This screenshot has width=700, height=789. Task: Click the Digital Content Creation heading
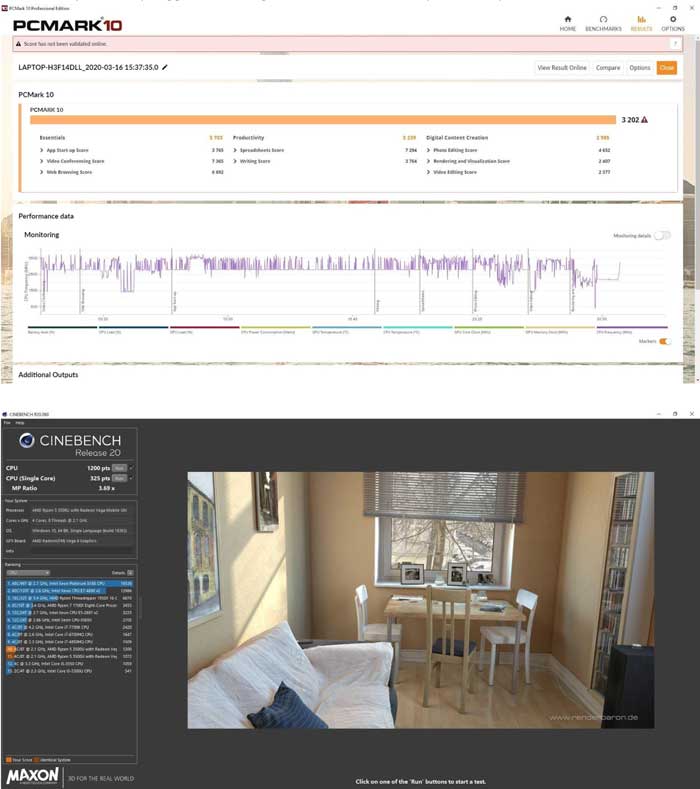tap(457, 138)
